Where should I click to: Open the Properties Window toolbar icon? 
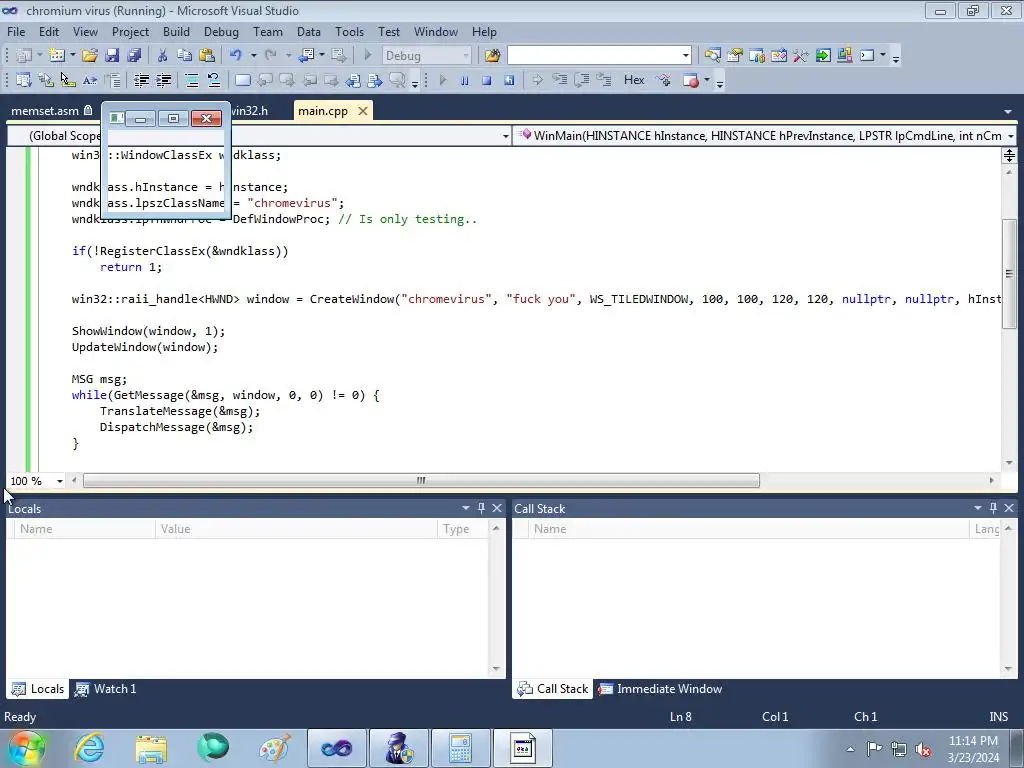(x=735, y=56)
